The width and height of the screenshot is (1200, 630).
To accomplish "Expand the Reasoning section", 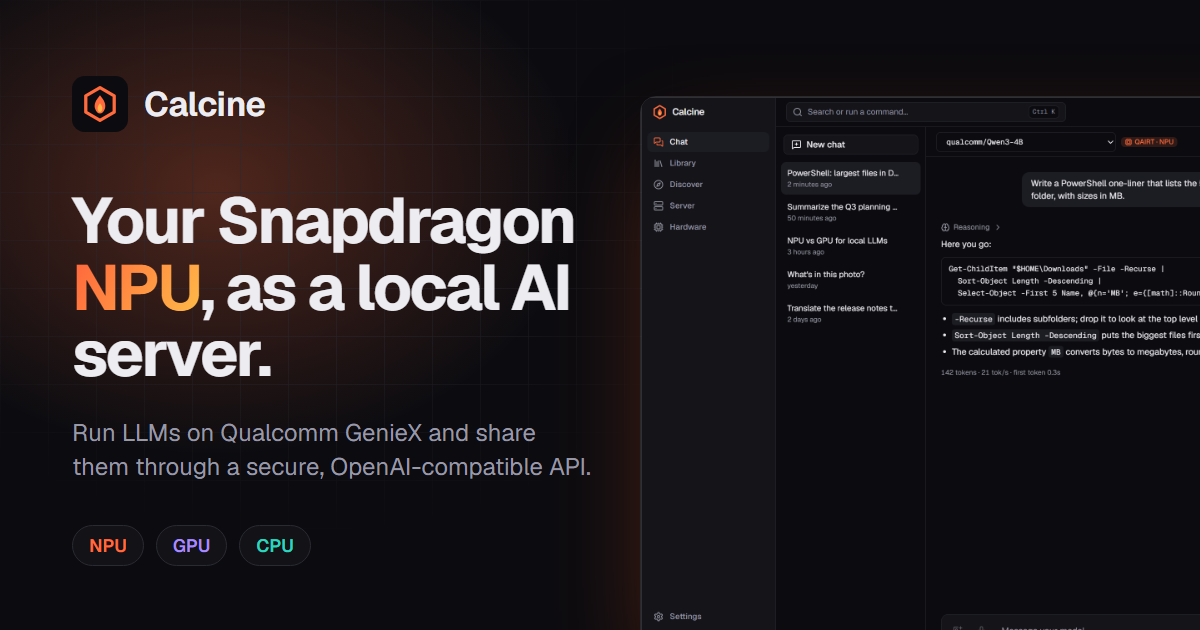I will tap(970, 227).
